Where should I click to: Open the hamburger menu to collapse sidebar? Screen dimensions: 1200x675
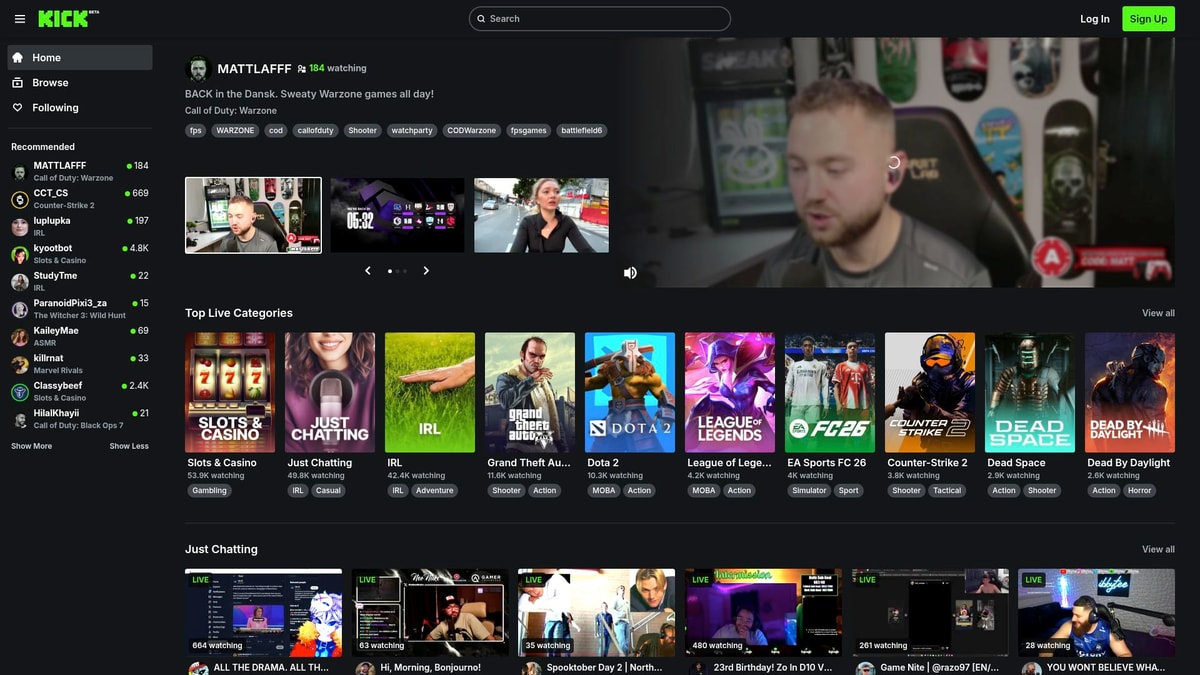(20, 18)
